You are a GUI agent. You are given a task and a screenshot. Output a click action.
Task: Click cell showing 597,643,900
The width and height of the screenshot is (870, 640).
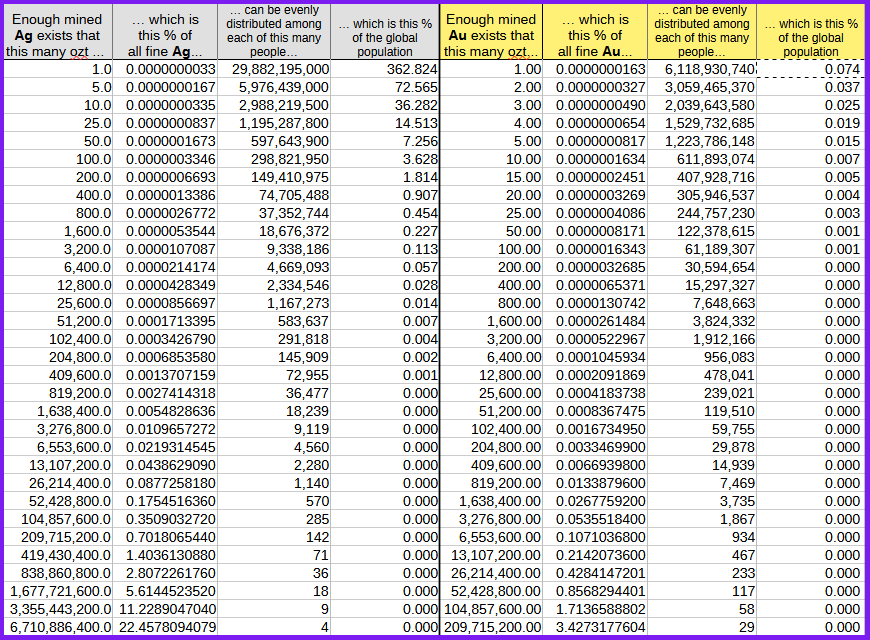(x=274, y=141)
